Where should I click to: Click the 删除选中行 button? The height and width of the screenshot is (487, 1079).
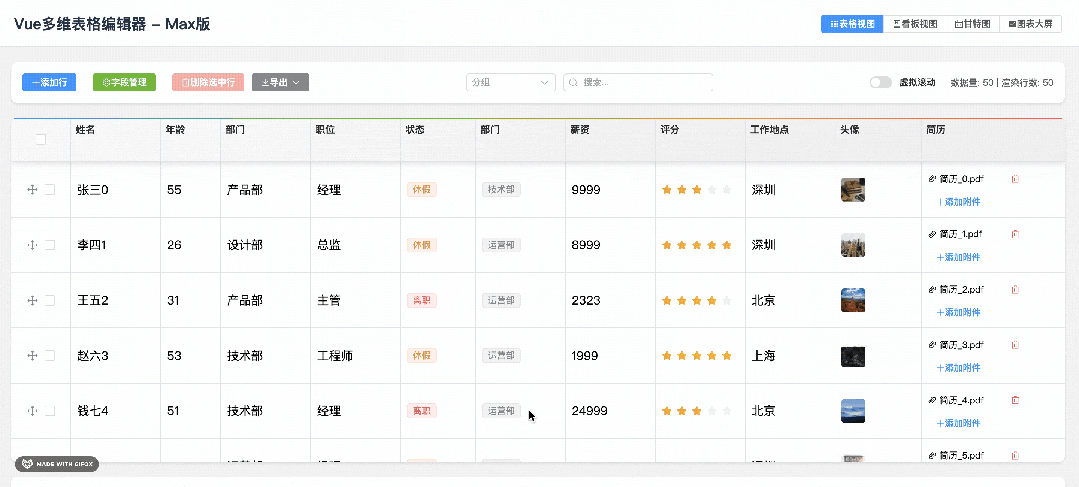pyautogui.click(x=209, y=83)
